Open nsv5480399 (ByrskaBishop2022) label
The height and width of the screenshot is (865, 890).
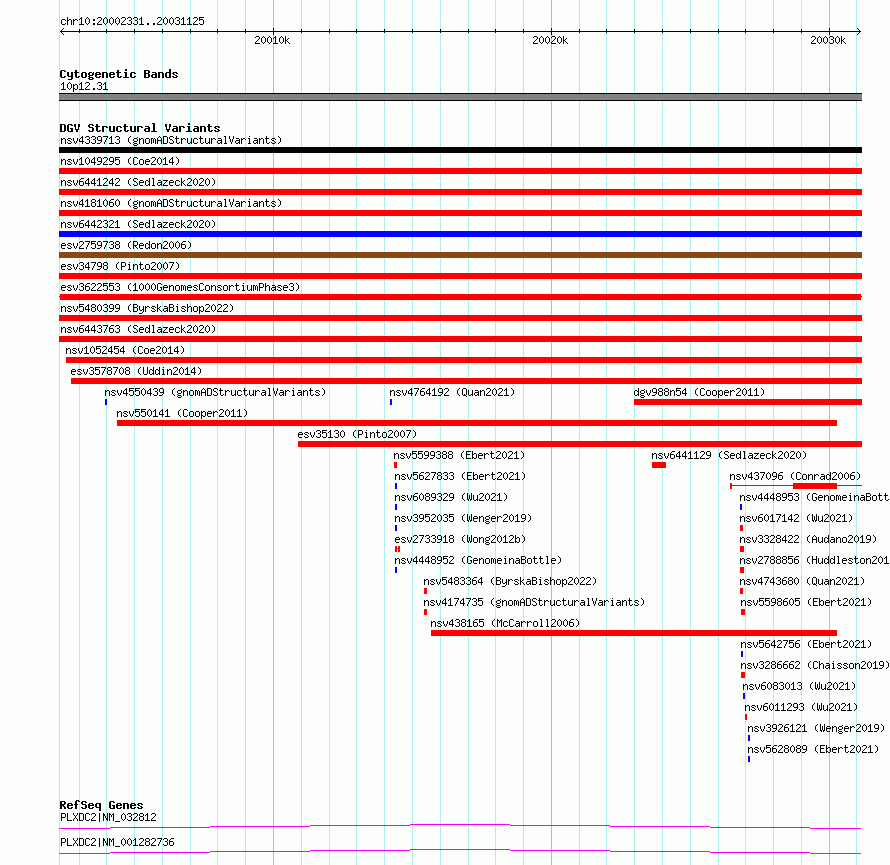(x=147, y=308)
